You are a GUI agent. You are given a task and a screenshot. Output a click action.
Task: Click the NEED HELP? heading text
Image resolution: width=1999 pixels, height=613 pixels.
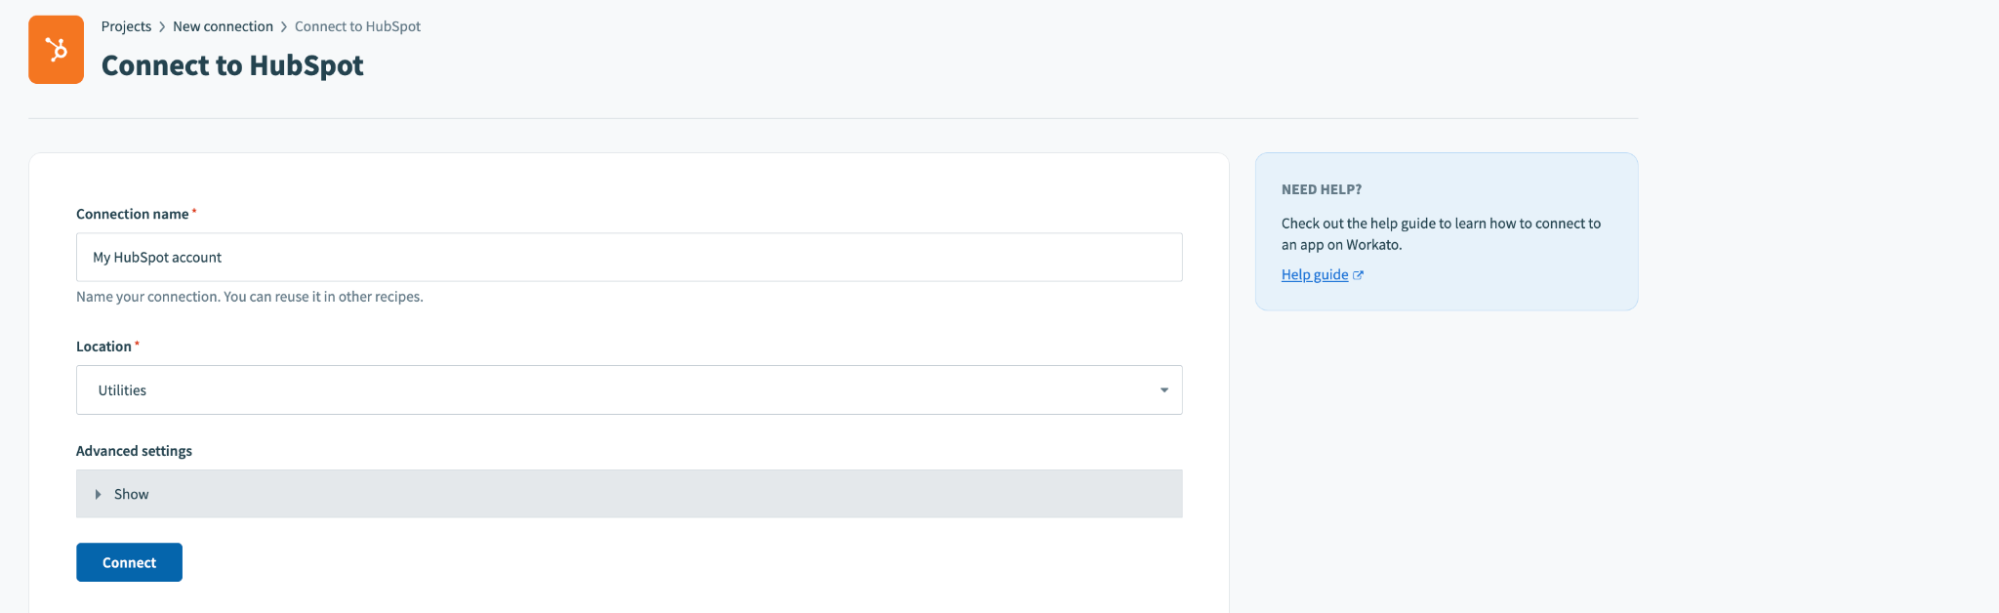[1321, 189]
